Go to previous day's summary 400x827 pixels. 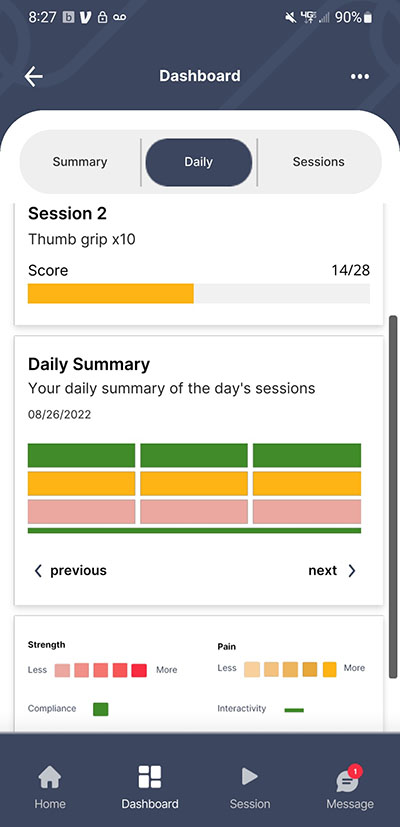71,570
